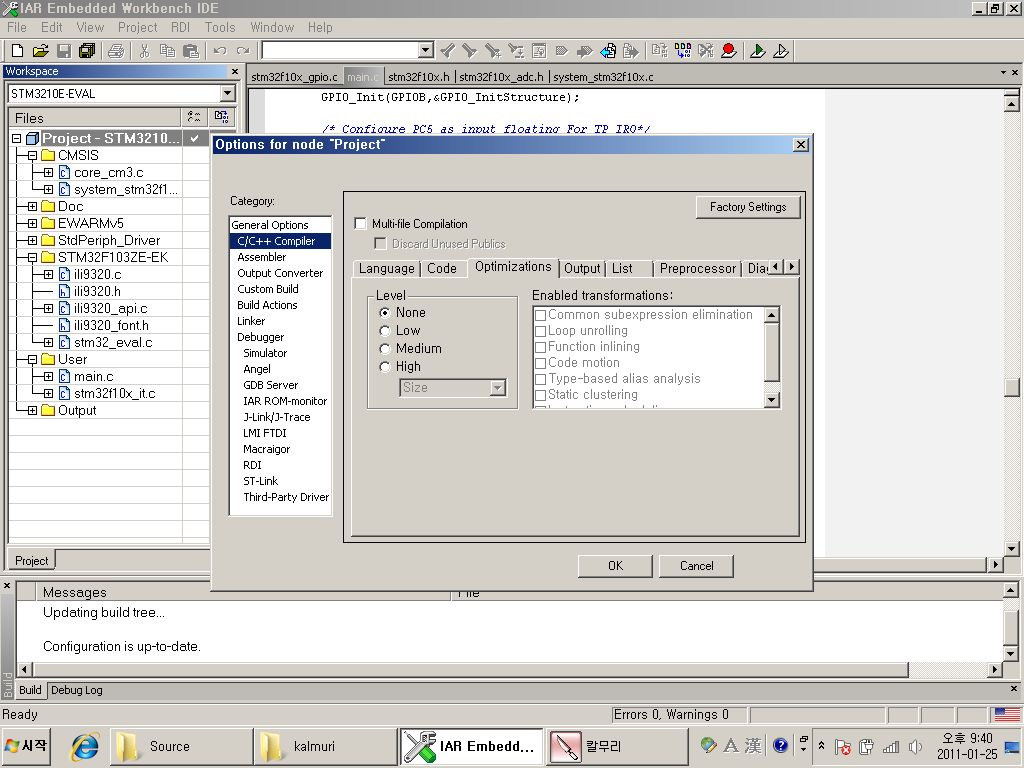Screen dimensions: 1024x768
Task: Open the toolbar quick search dropdown
Action: click(426, 50)
